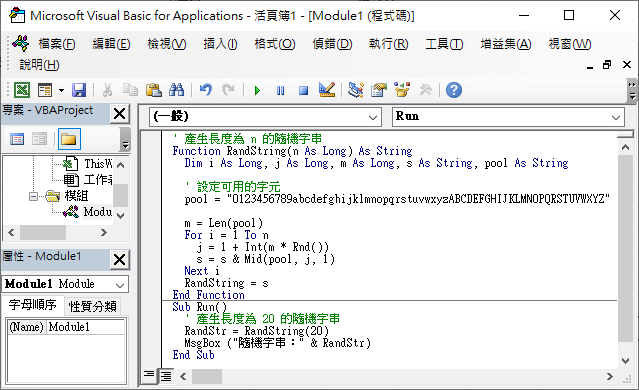Toggle Procedure View button at bottom-left
Screen dimensions: 639x390
149,375
